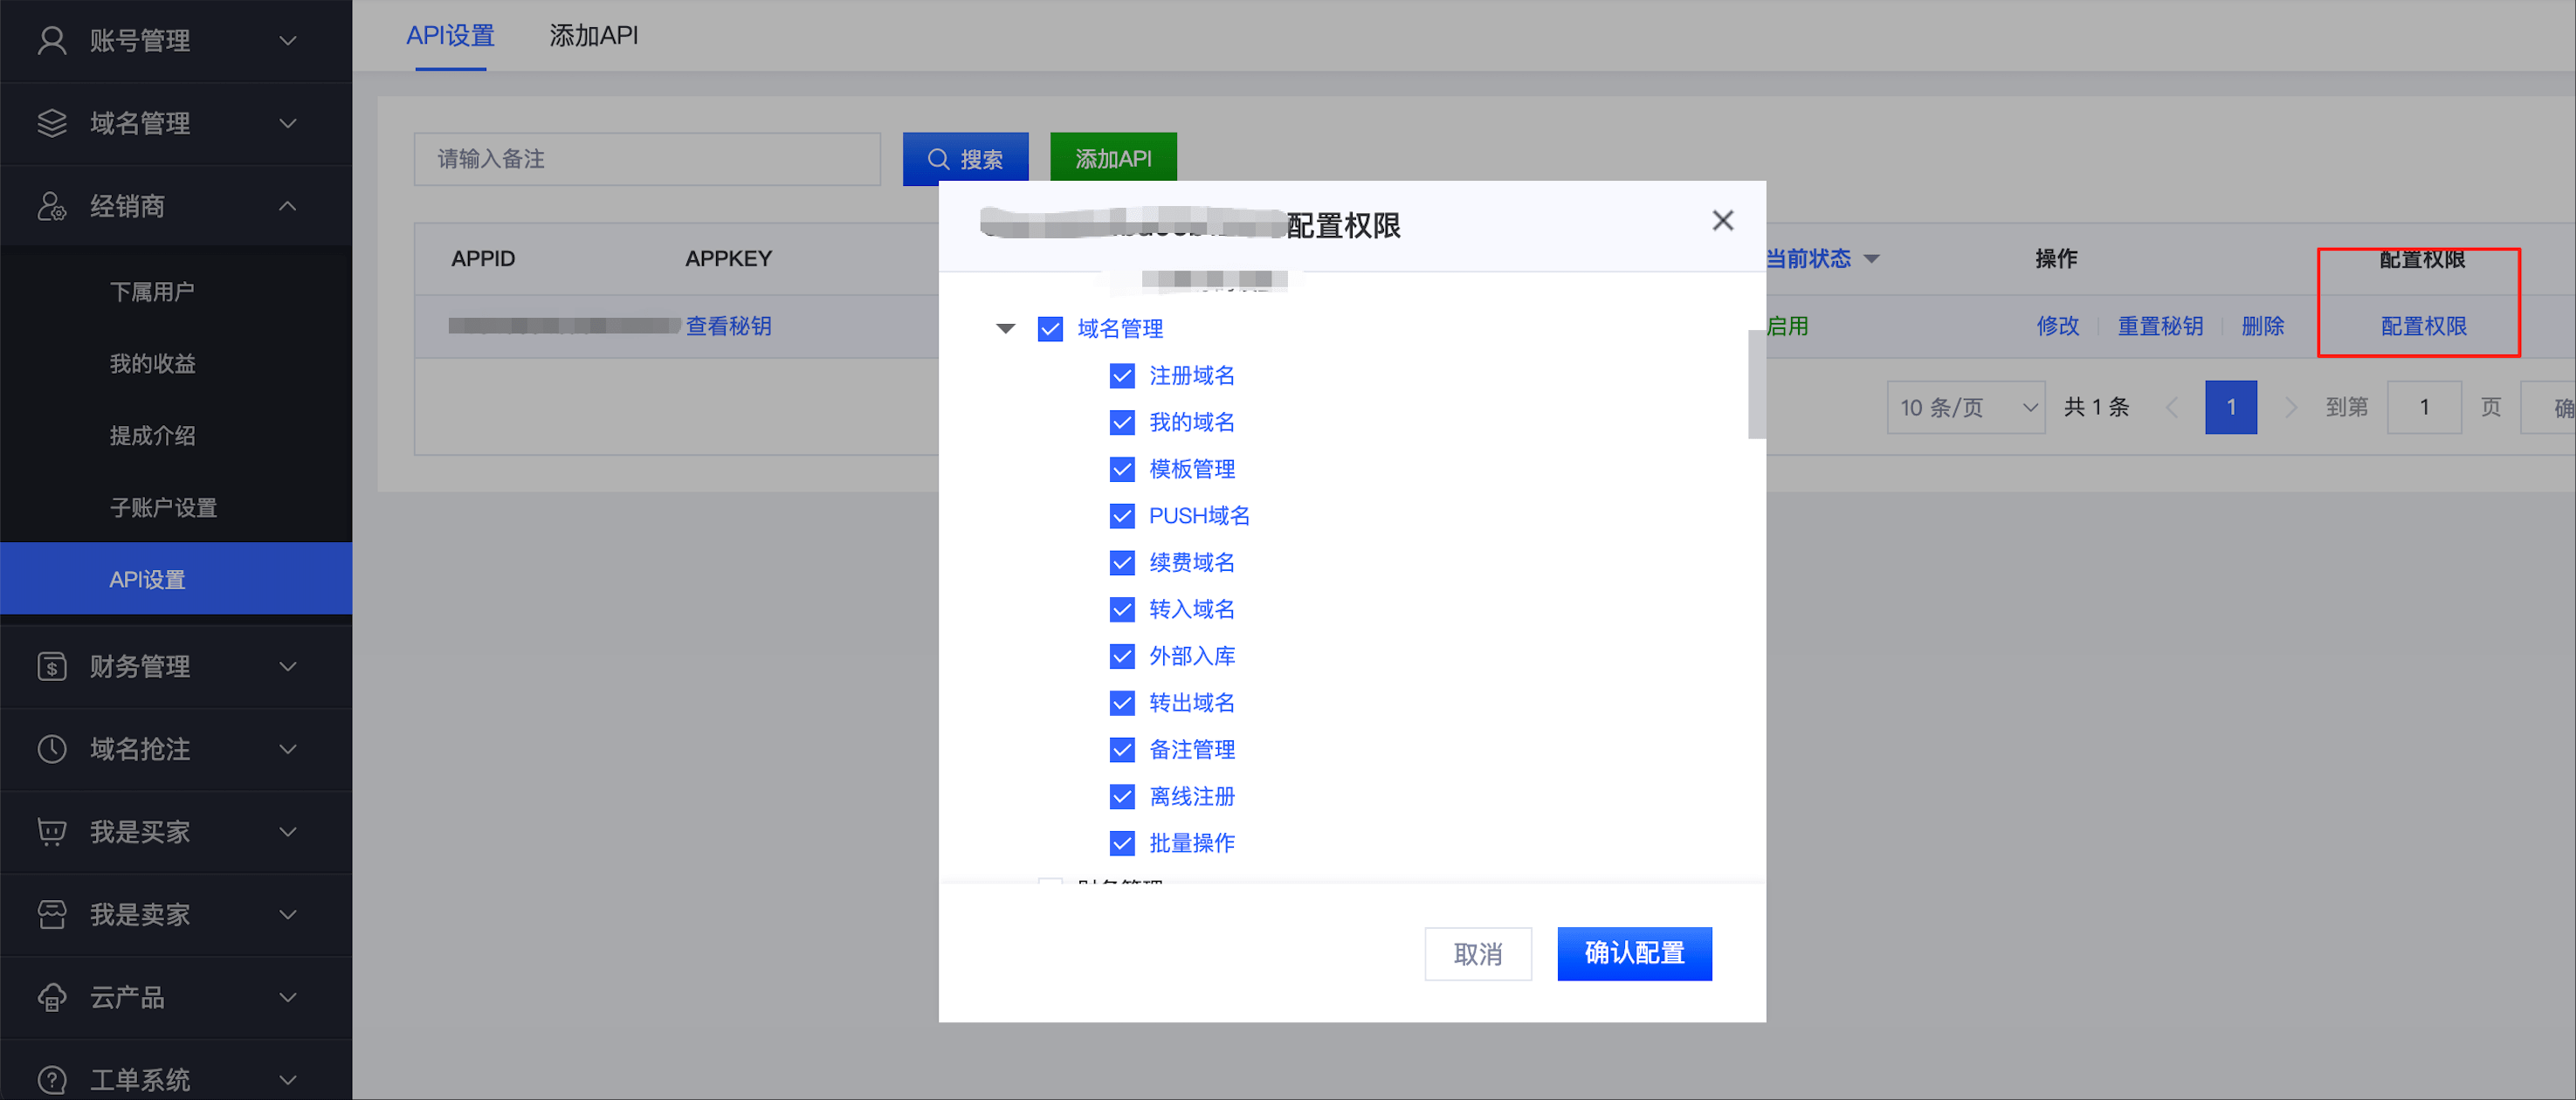Switch to the API设置 tab
The height and width of the screenshot is (1100, 2576).
[x=450, y=36]
